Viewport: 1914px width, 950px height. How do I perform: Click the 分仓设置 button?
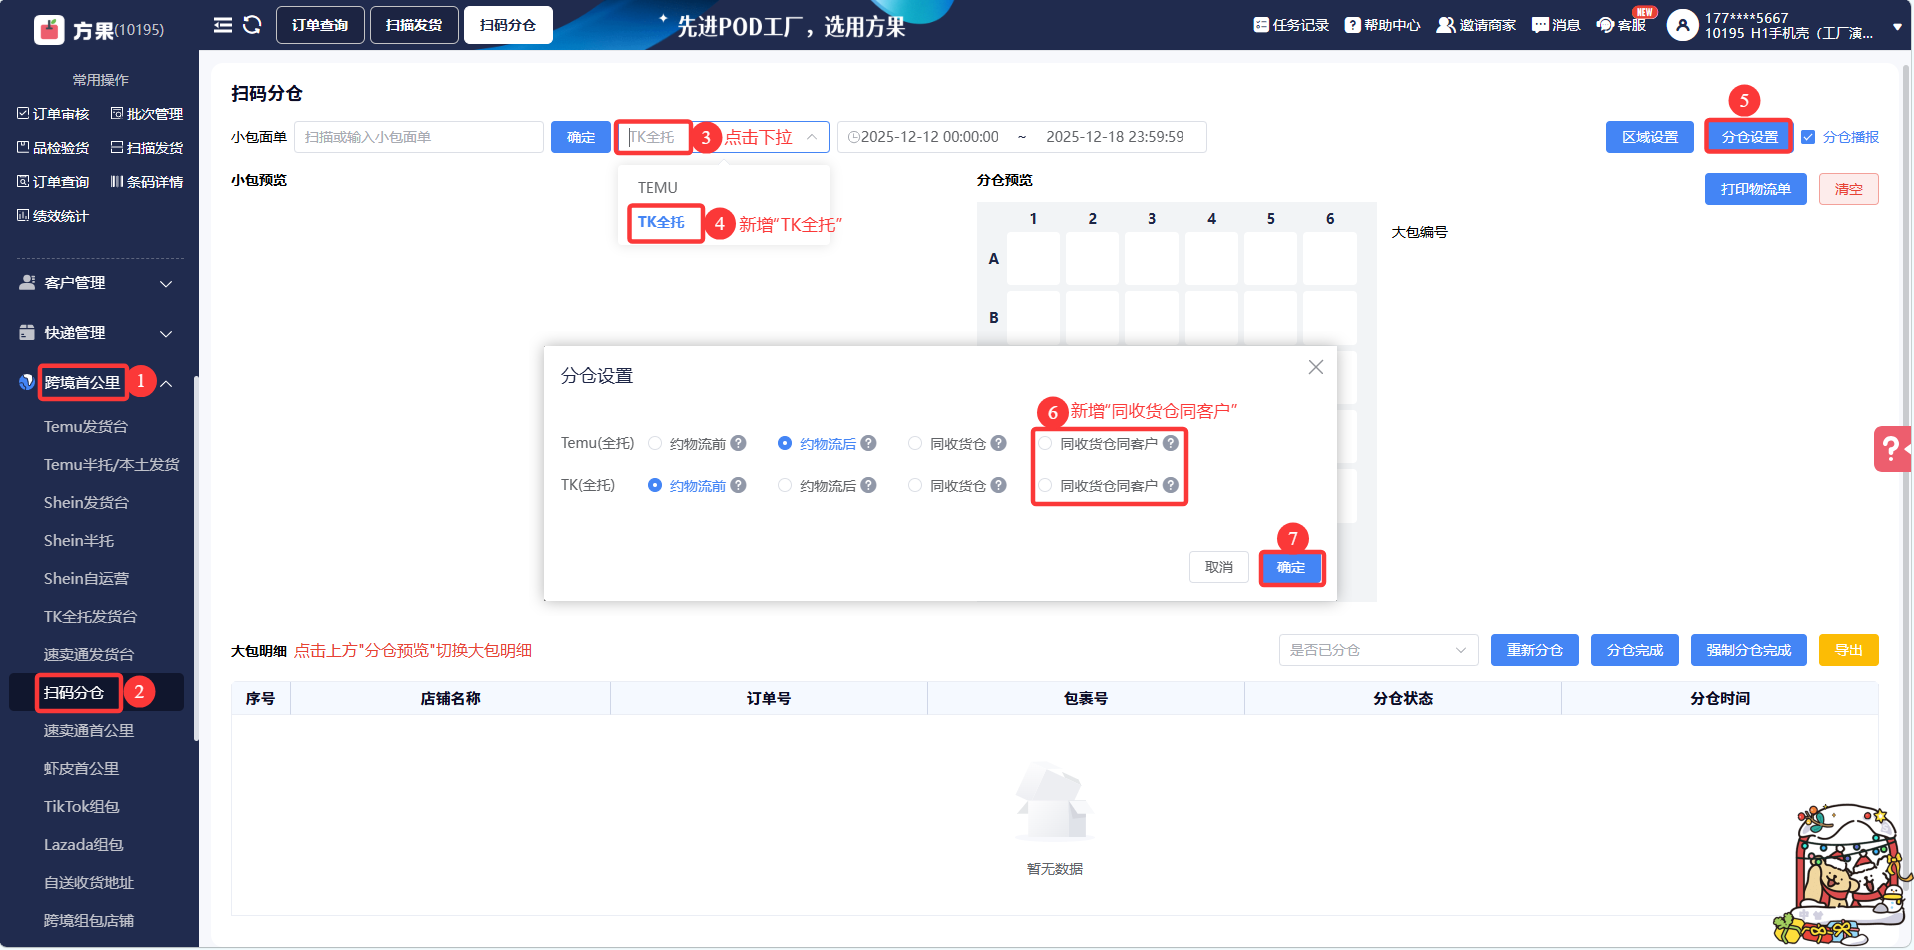click(1749, 137)
